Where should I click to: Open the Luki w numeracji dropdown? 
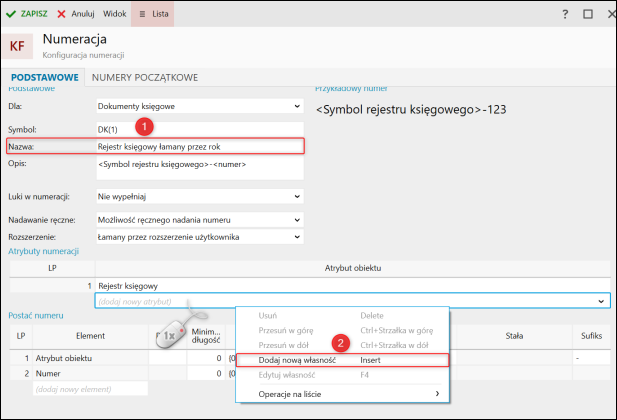tap(200, 196)
